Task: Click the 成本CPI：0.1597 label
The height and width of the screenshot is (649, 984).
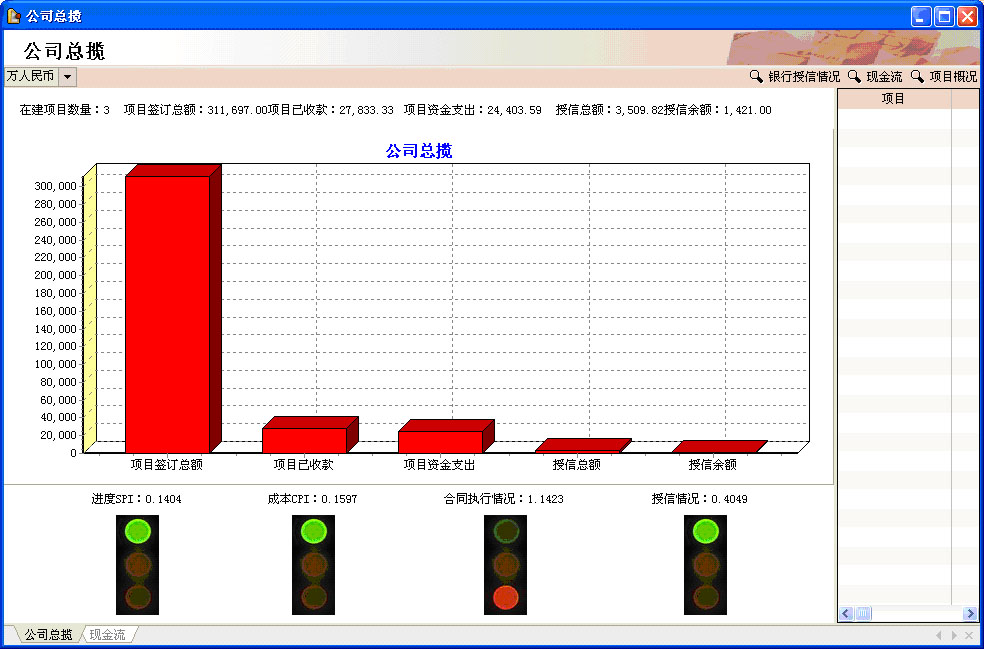Action: tap(313, 499)
